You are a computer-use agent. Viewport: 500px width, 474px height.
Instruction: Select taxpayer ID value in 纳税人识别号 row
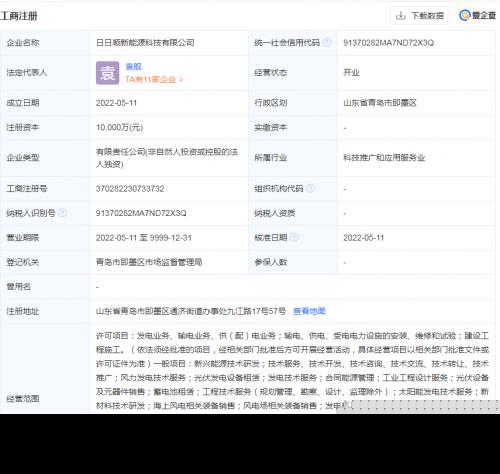[x=141, y=213]
